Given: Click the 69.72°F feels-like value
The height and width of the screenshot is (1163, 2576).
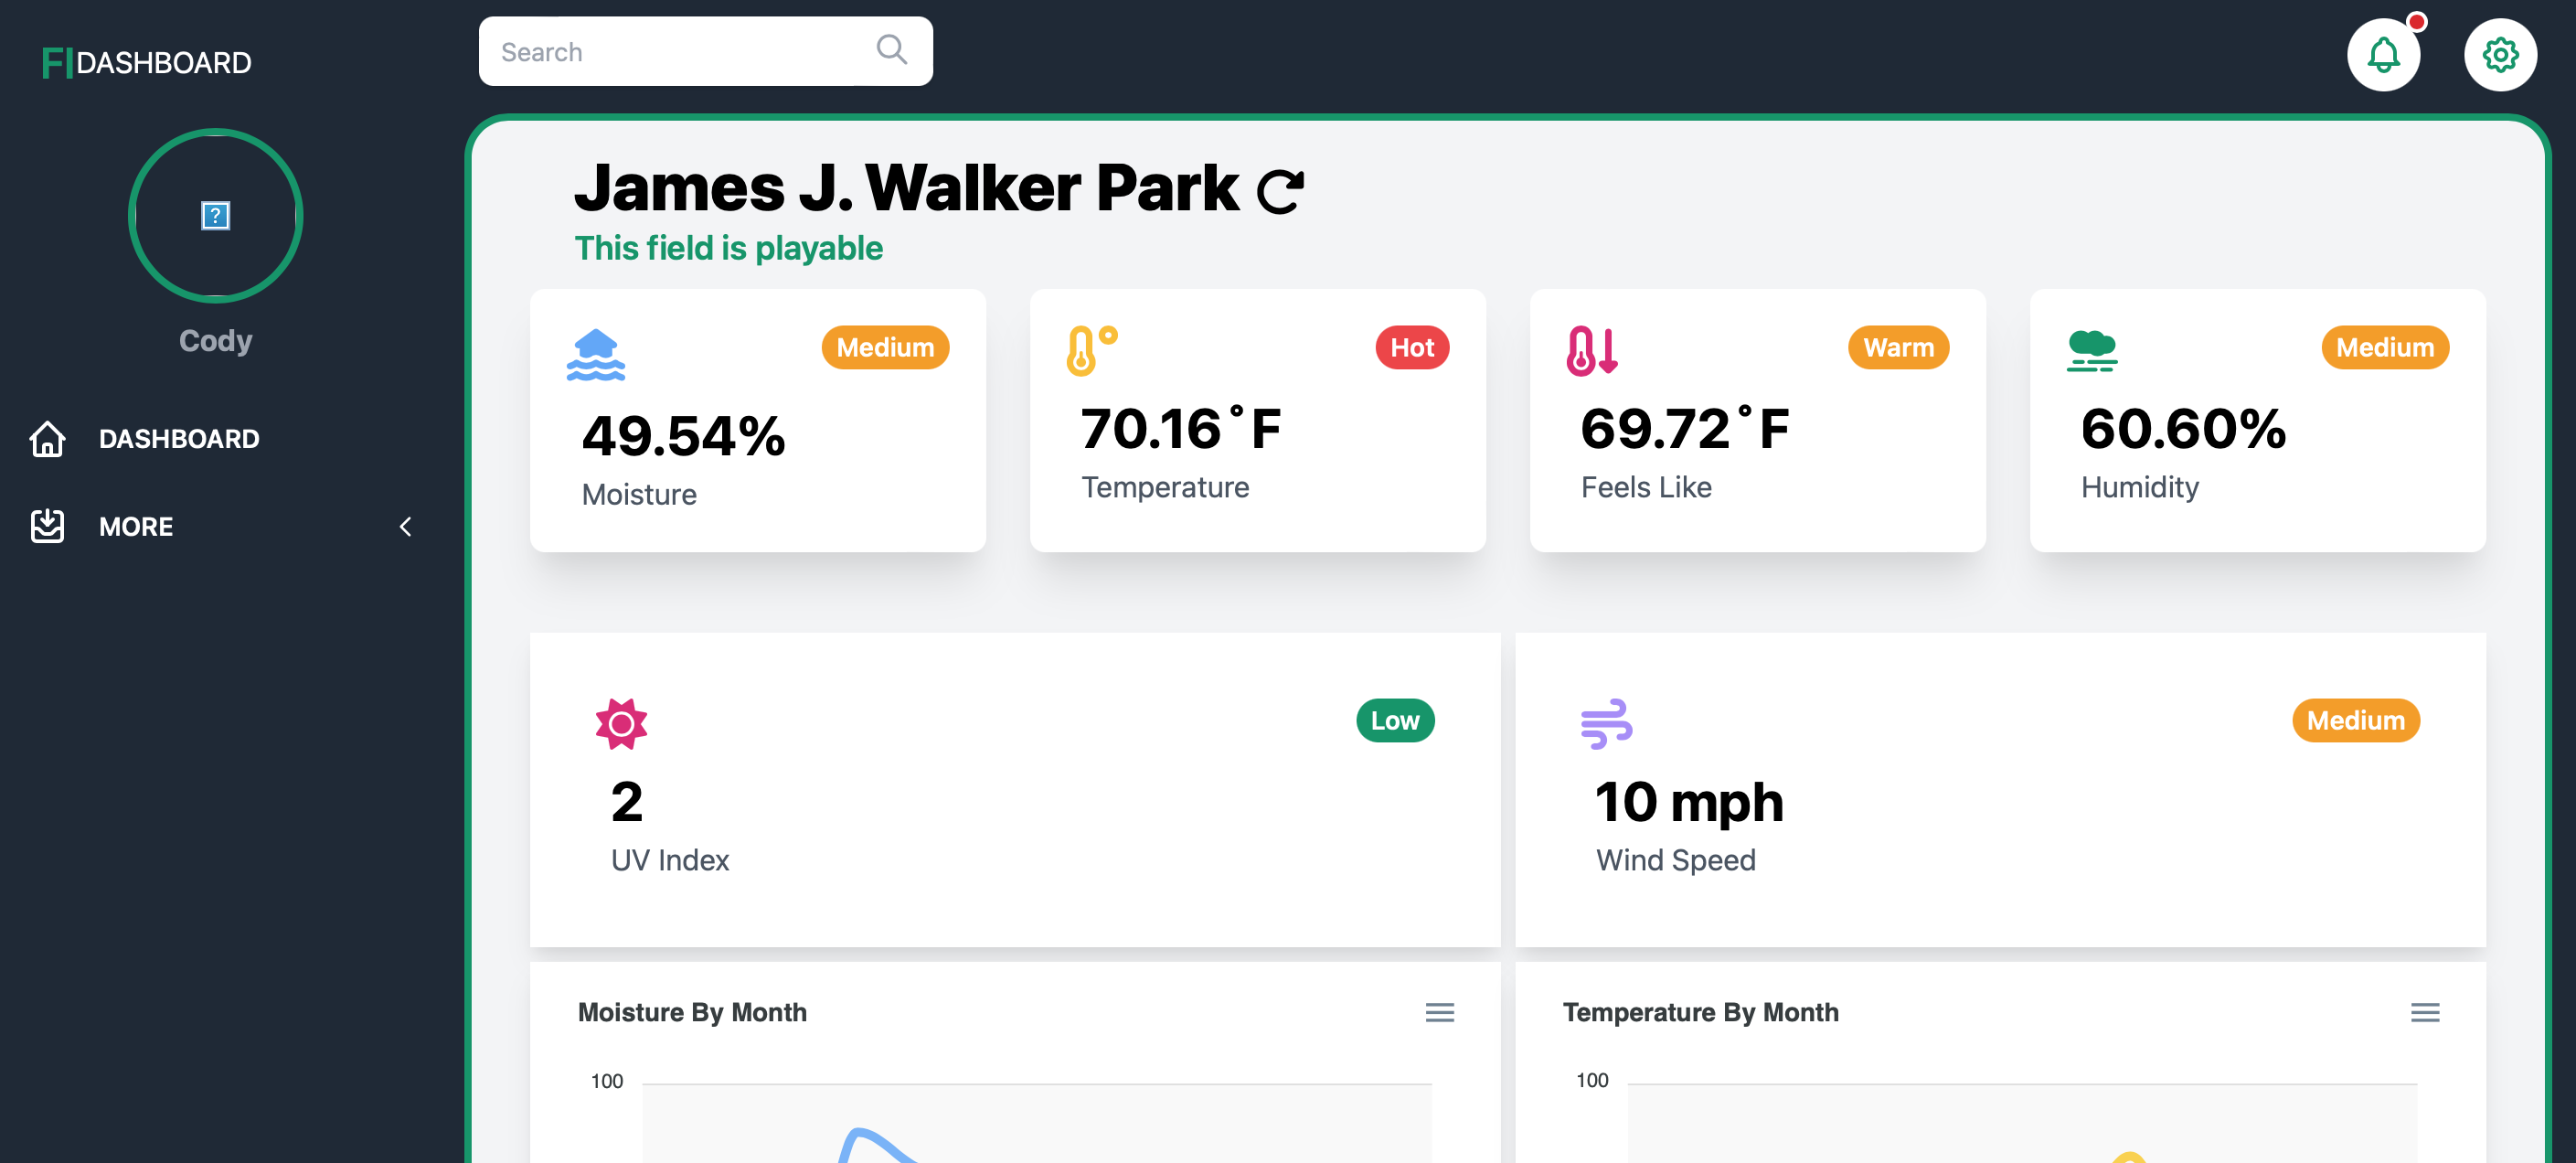Looking at the screenshot, I should pyautogui.click(x=1685, y=428).
